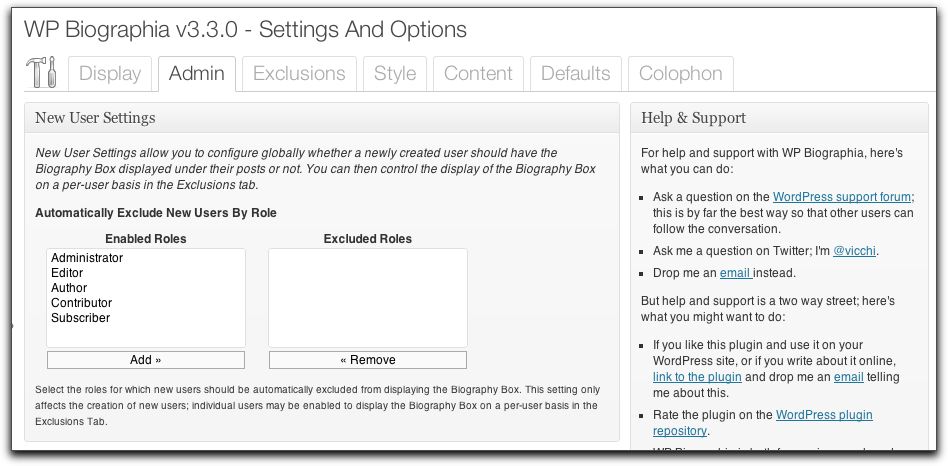View the Colophon tab

680,74
